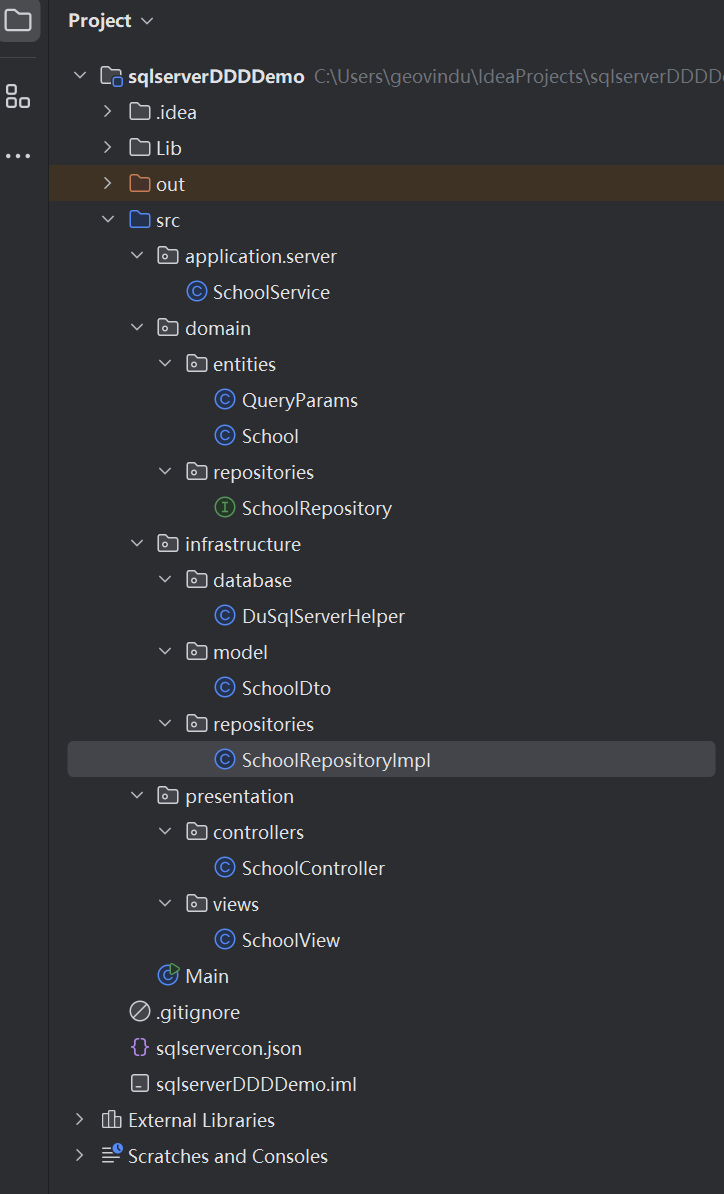Click the sqlservercon.json file icon
The image size is (724, 1194).
140,1048
